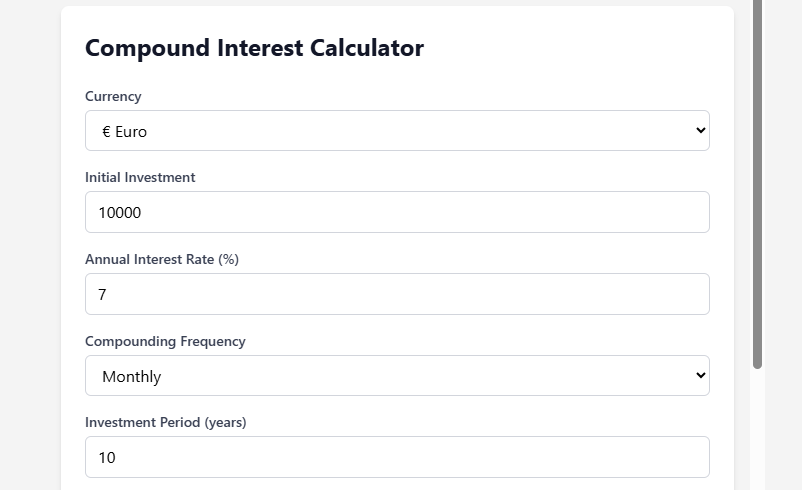
Task: Click the "Initial Investment" label text
Action: (140, 178)
